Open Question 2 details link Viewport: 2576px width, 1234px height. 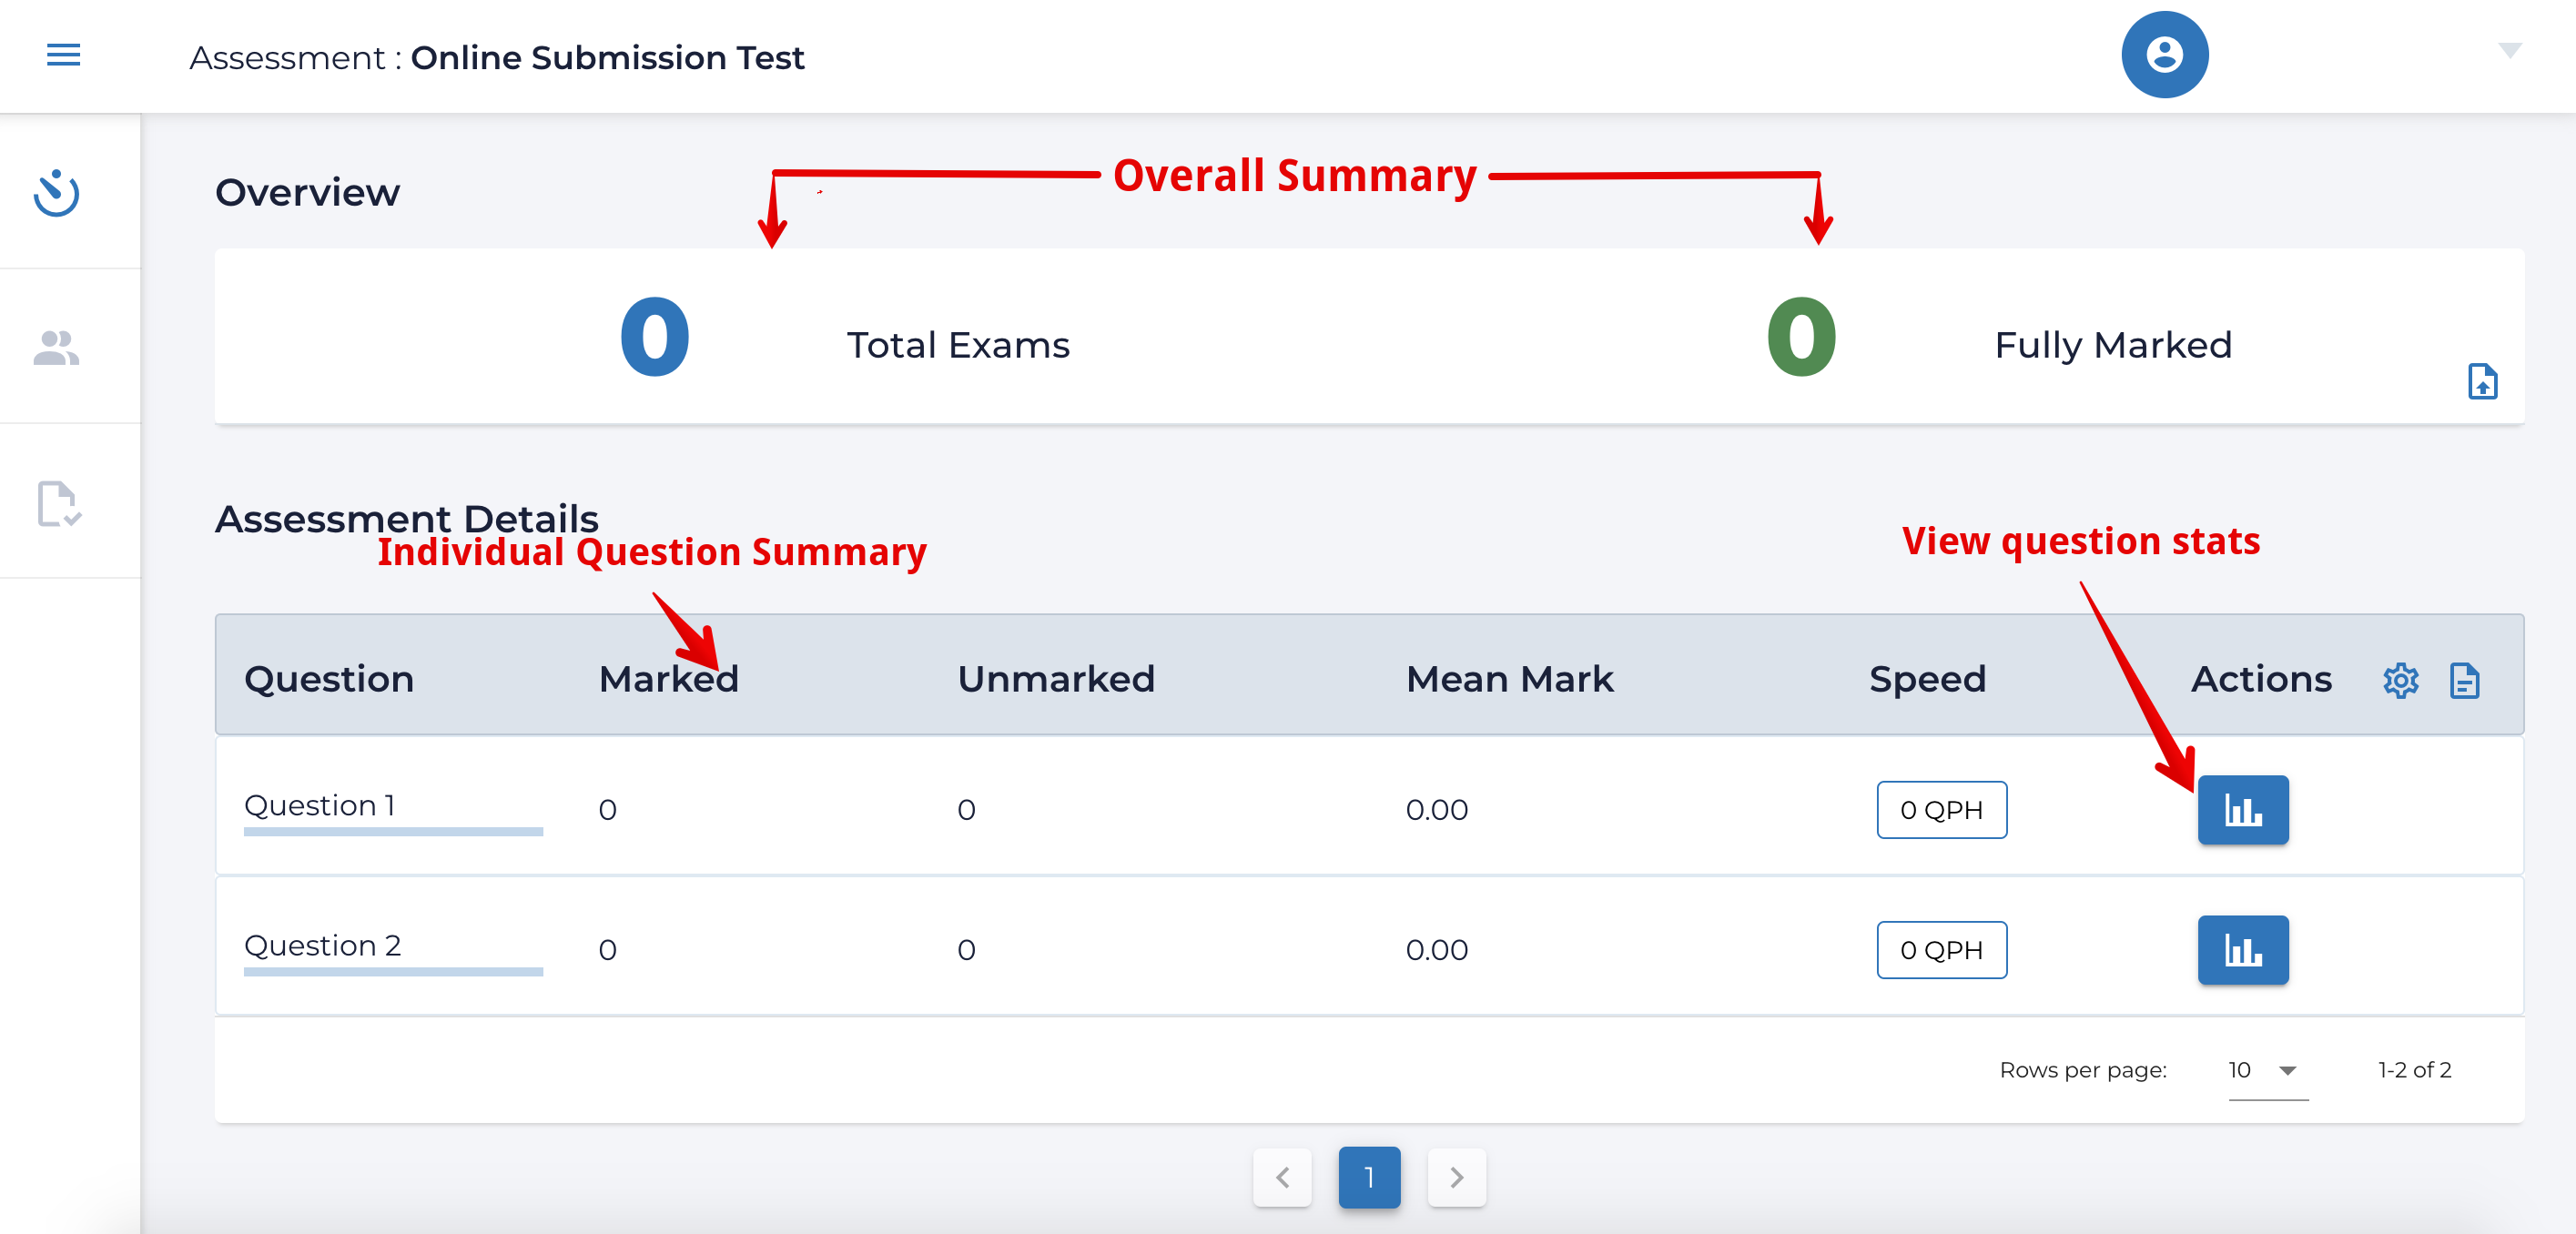point(322,946)
